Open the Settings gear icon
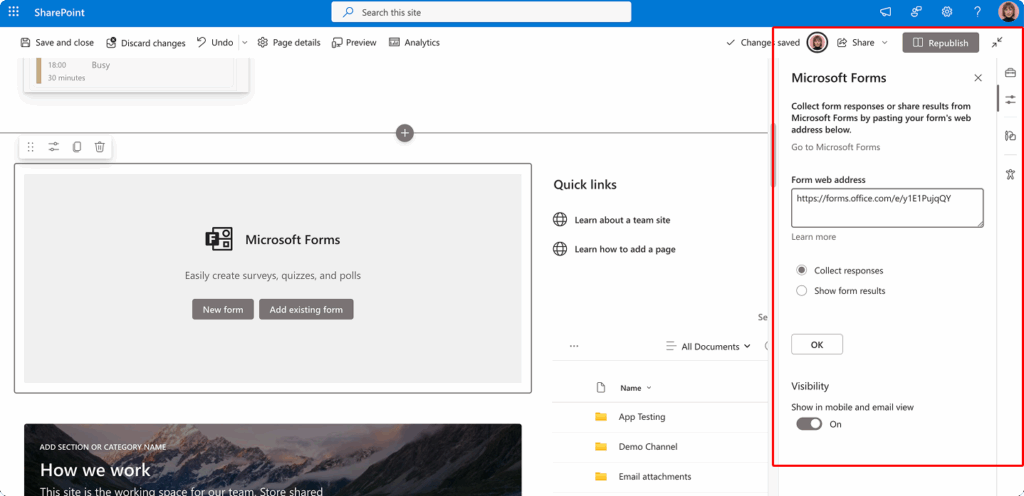 click(x=946, y=12)
